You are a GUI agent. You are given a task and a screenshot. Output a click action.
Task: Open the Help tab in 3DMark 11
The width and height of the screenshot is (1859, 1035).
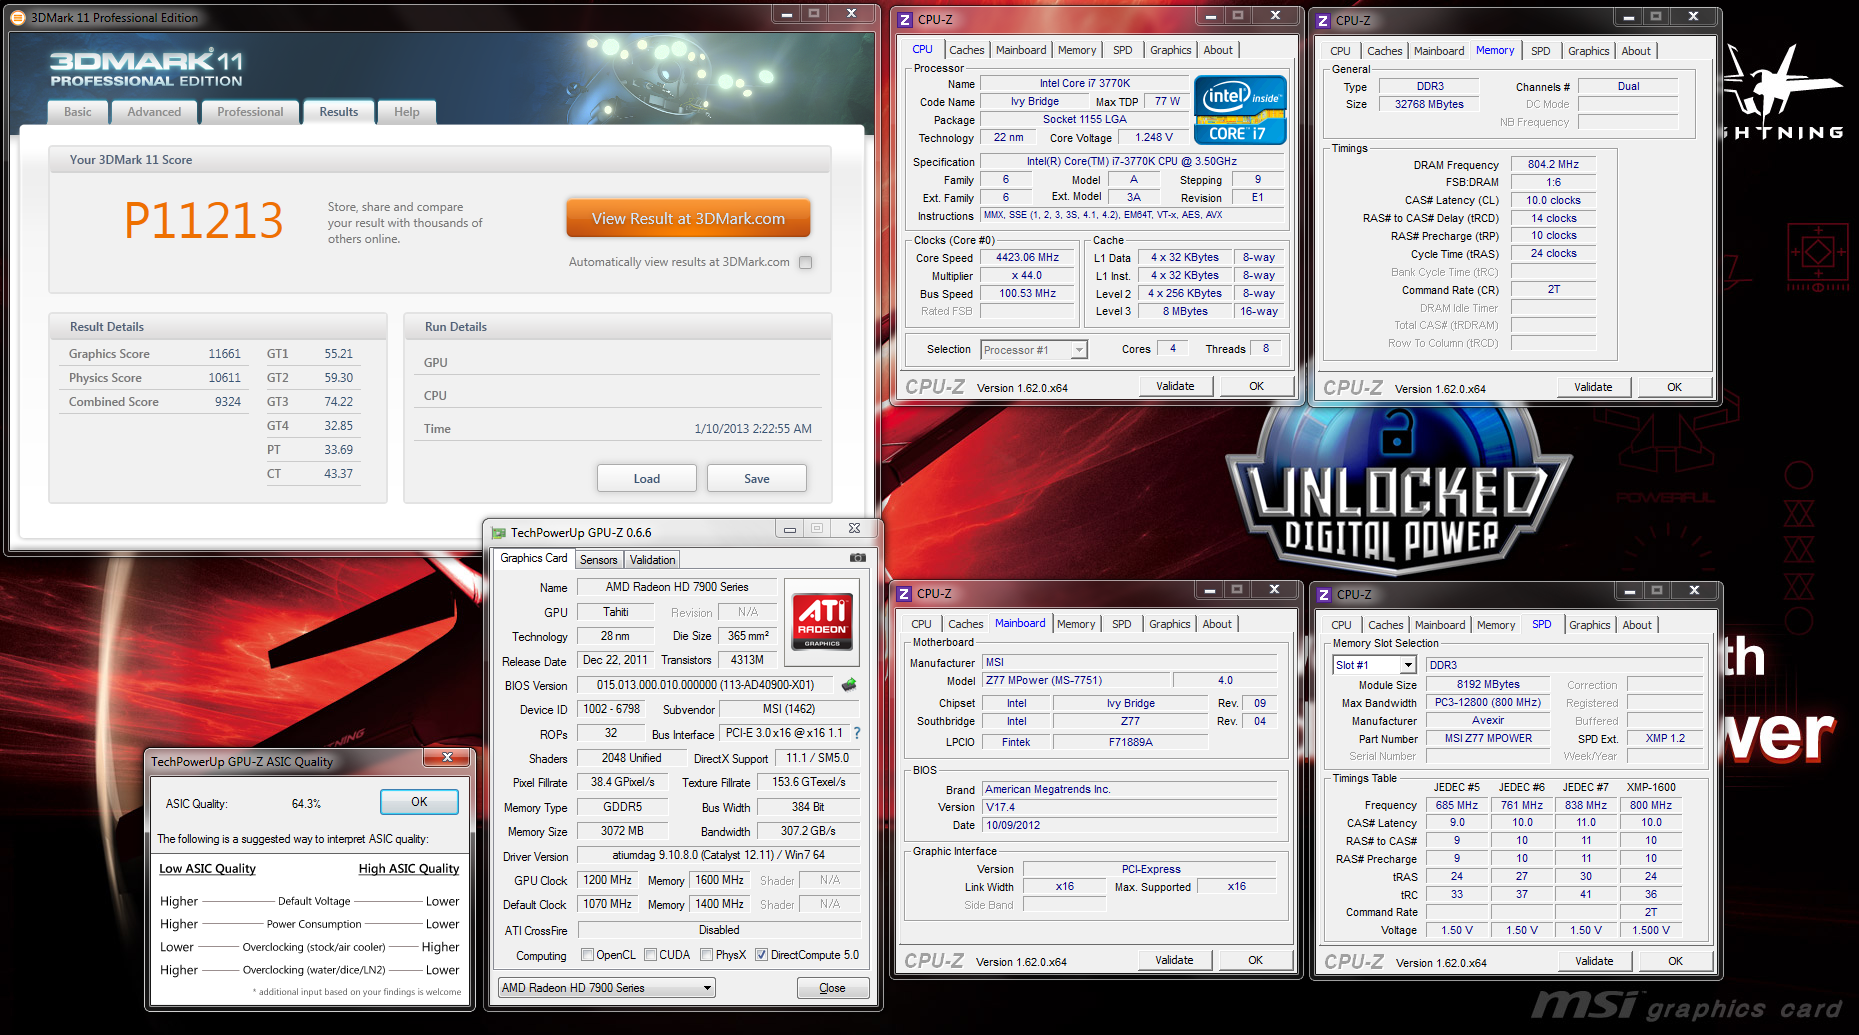point(407,112)
